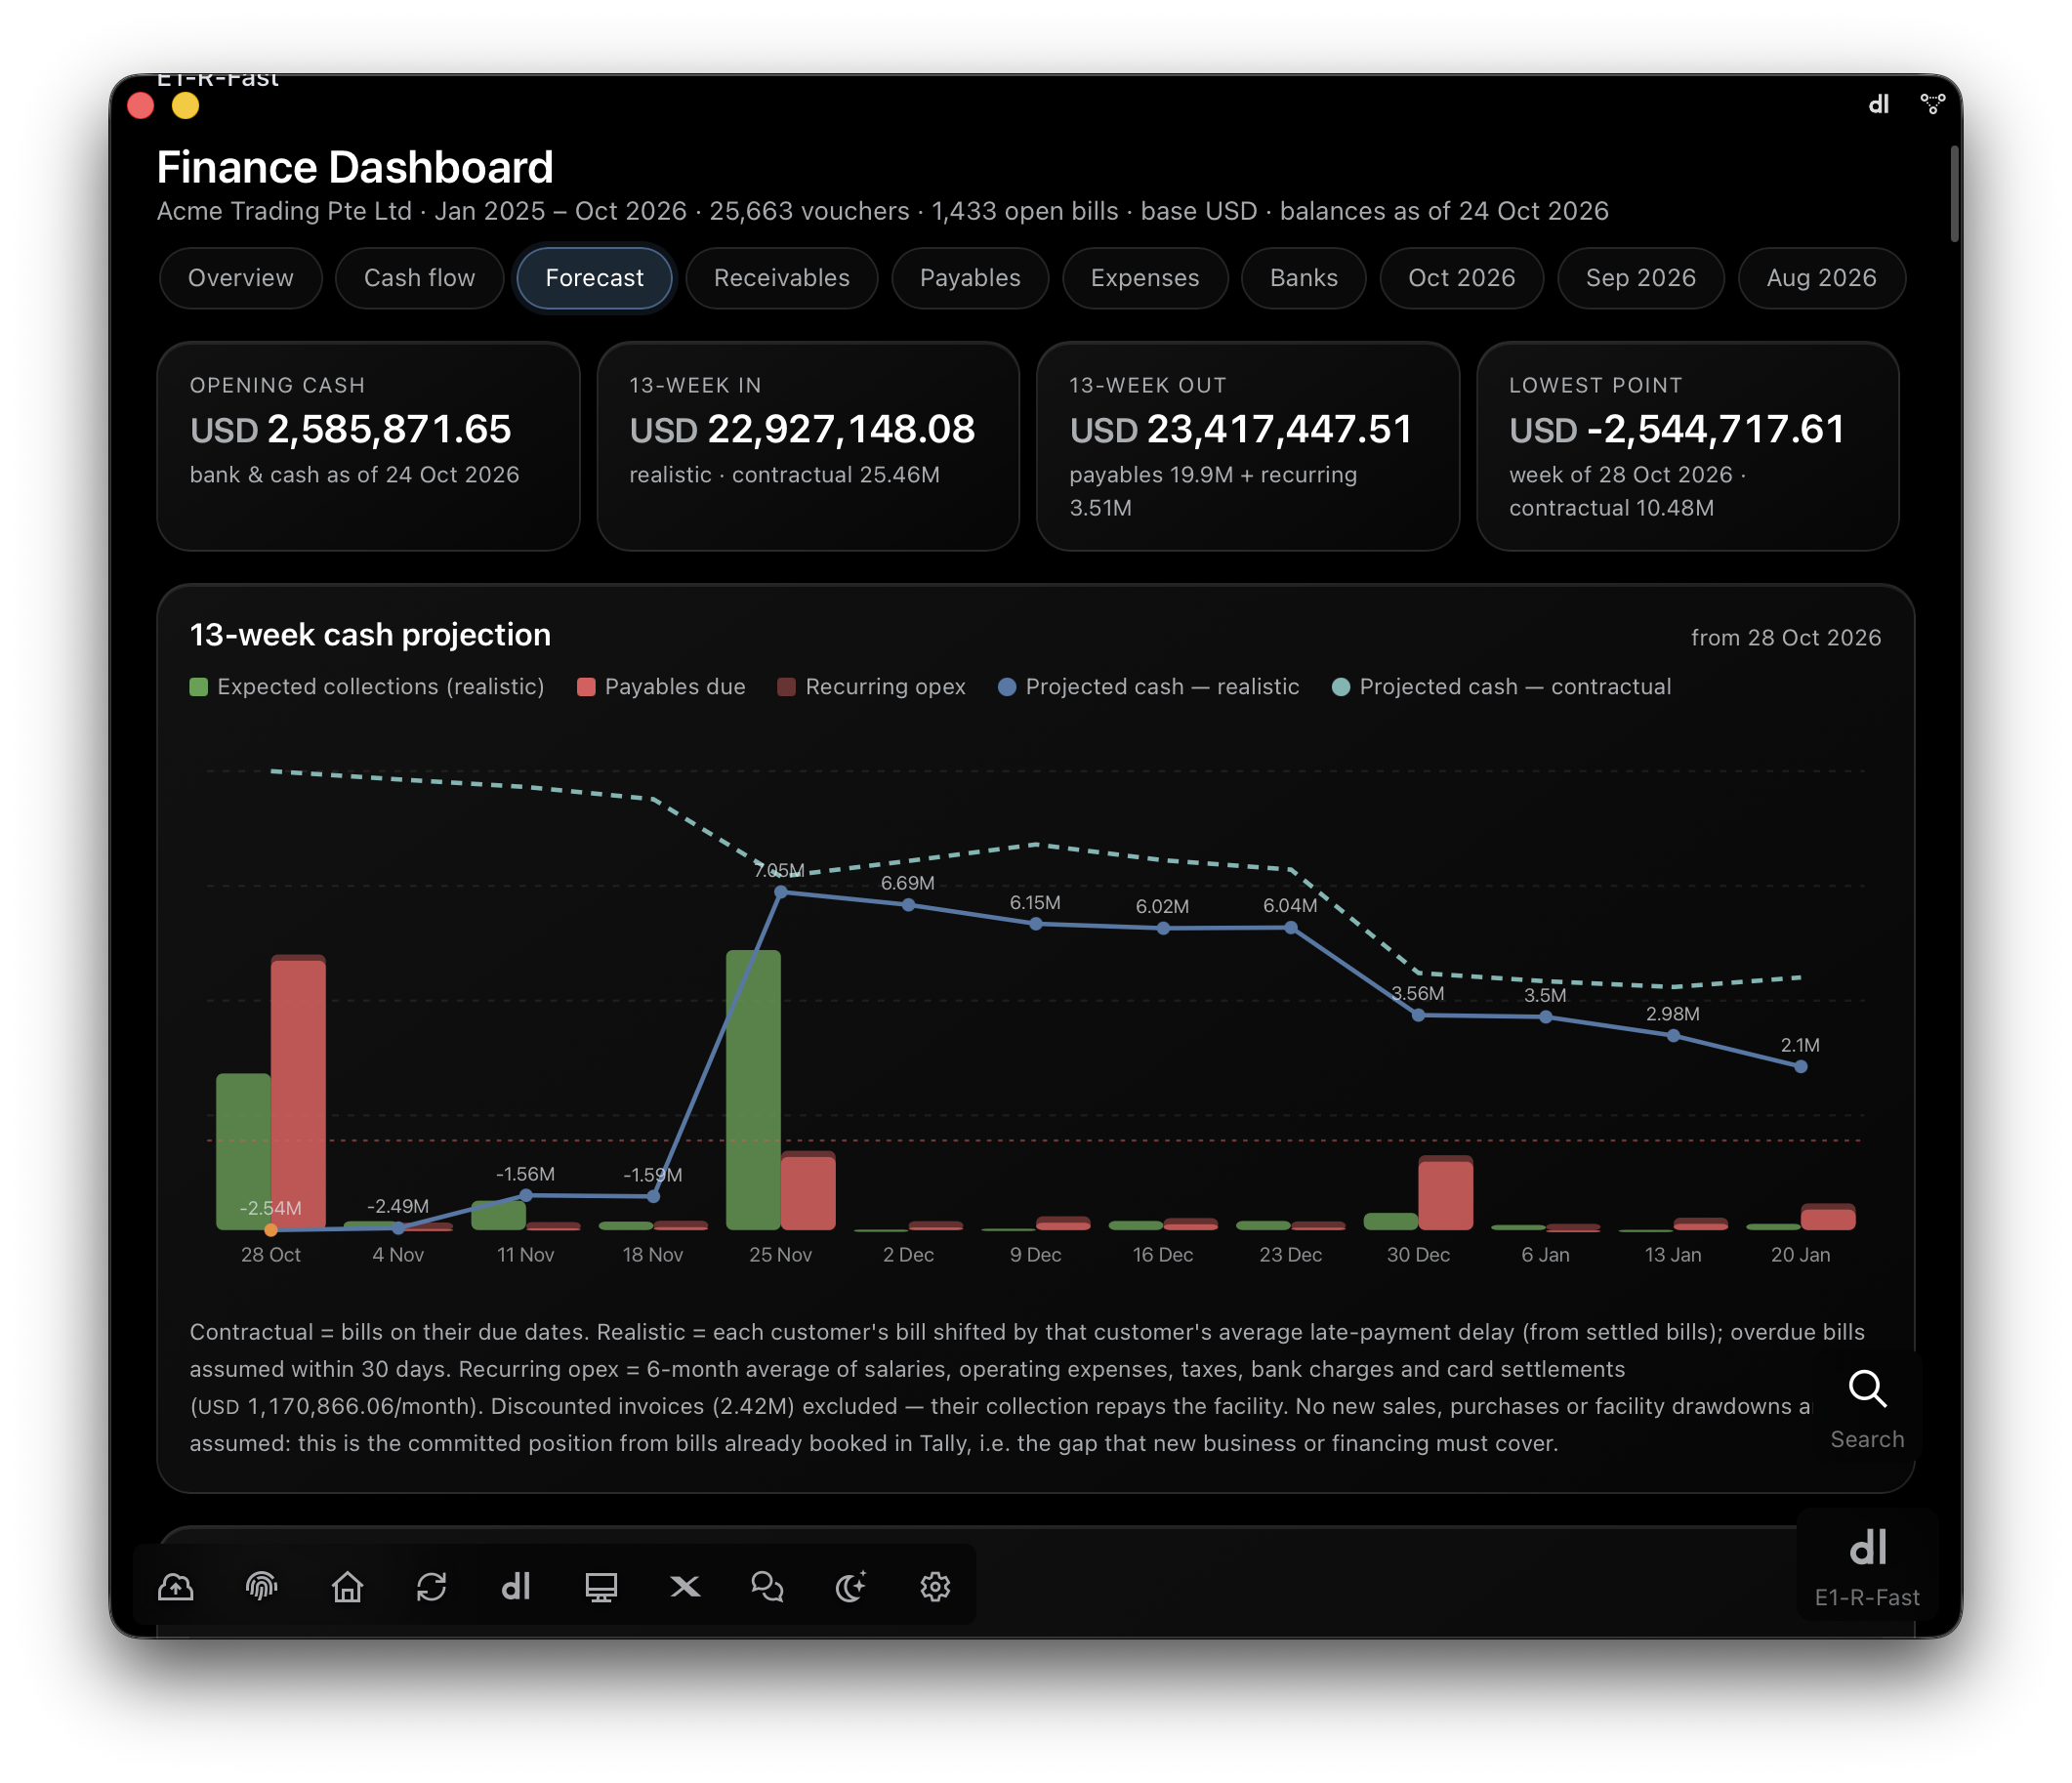Toggle Projected cash — realistic legend entry
Screen dimensions: 2072x1783
click(x=1149, y=687)
